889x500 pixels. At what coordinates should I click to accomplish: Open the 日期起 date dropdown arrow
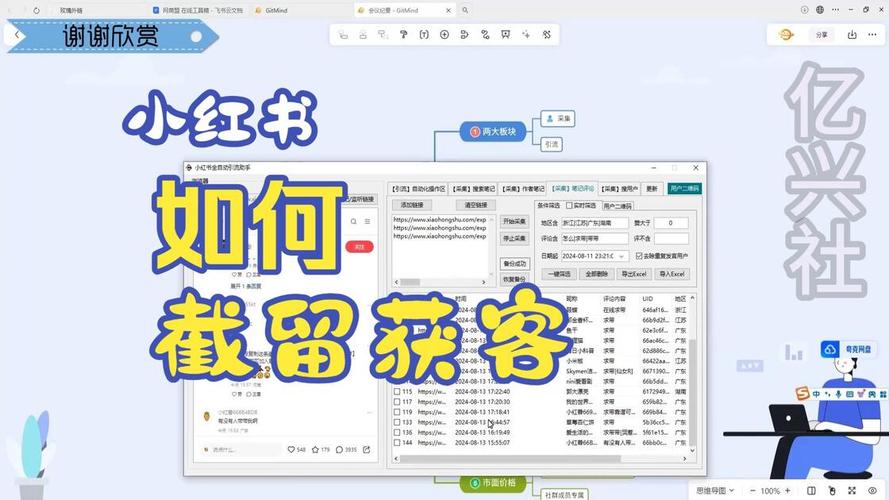click(622, 256)
